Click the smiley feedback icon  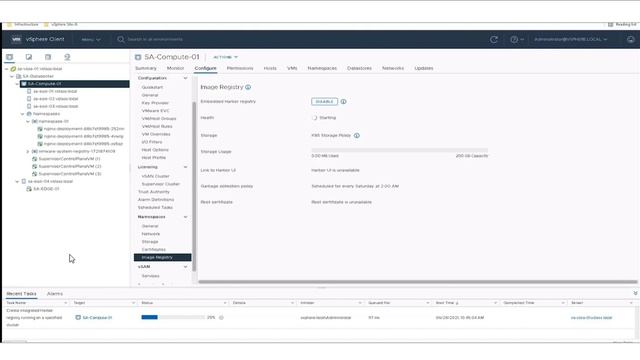point(631,40)
